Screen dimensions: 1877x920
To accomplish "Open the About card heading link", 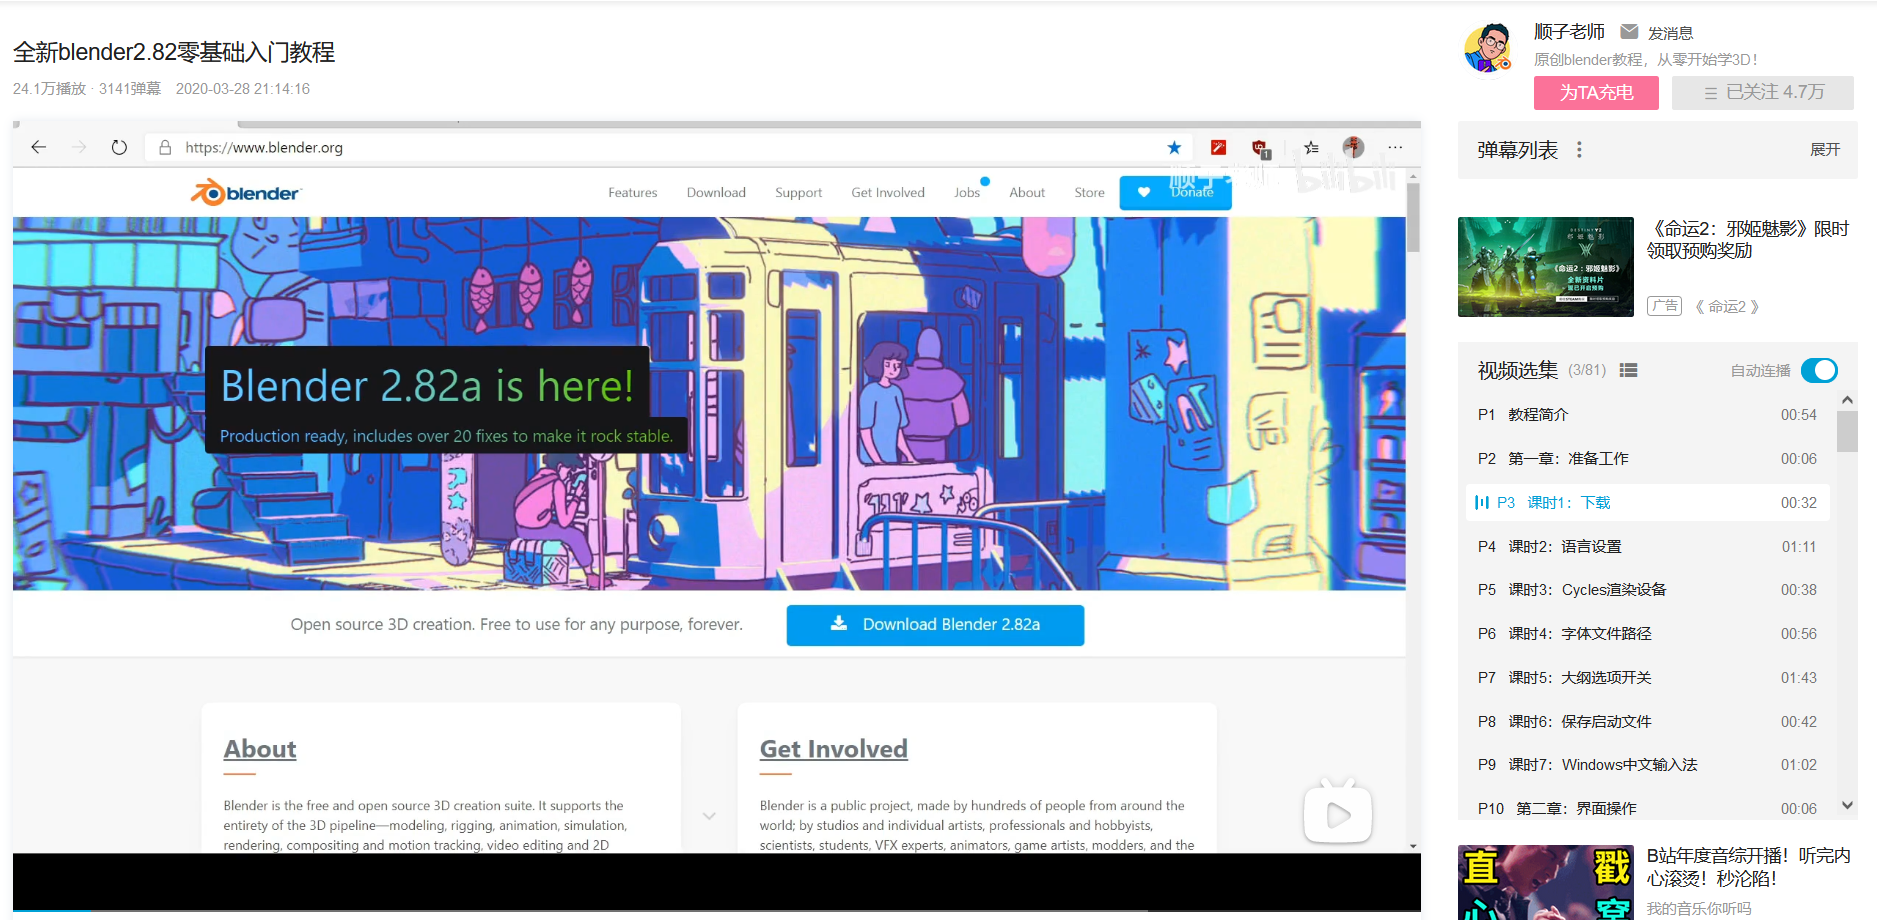I will 260,749.
